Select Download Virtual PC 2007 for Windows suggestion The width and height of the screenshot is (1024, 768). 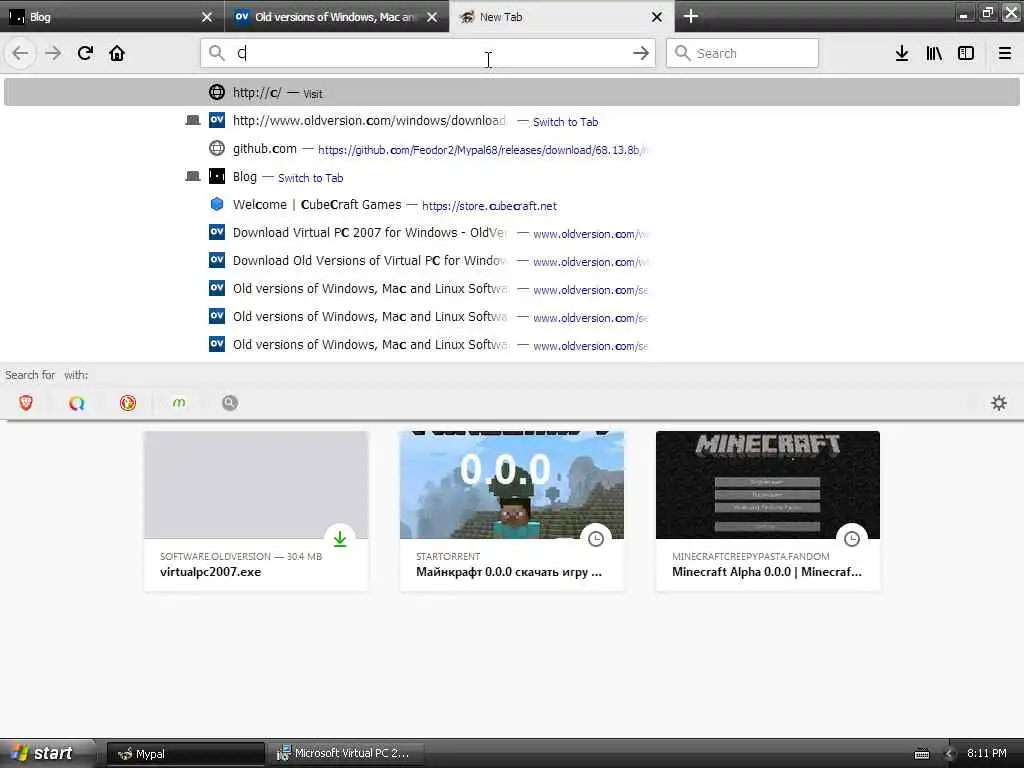coord(511,233)
